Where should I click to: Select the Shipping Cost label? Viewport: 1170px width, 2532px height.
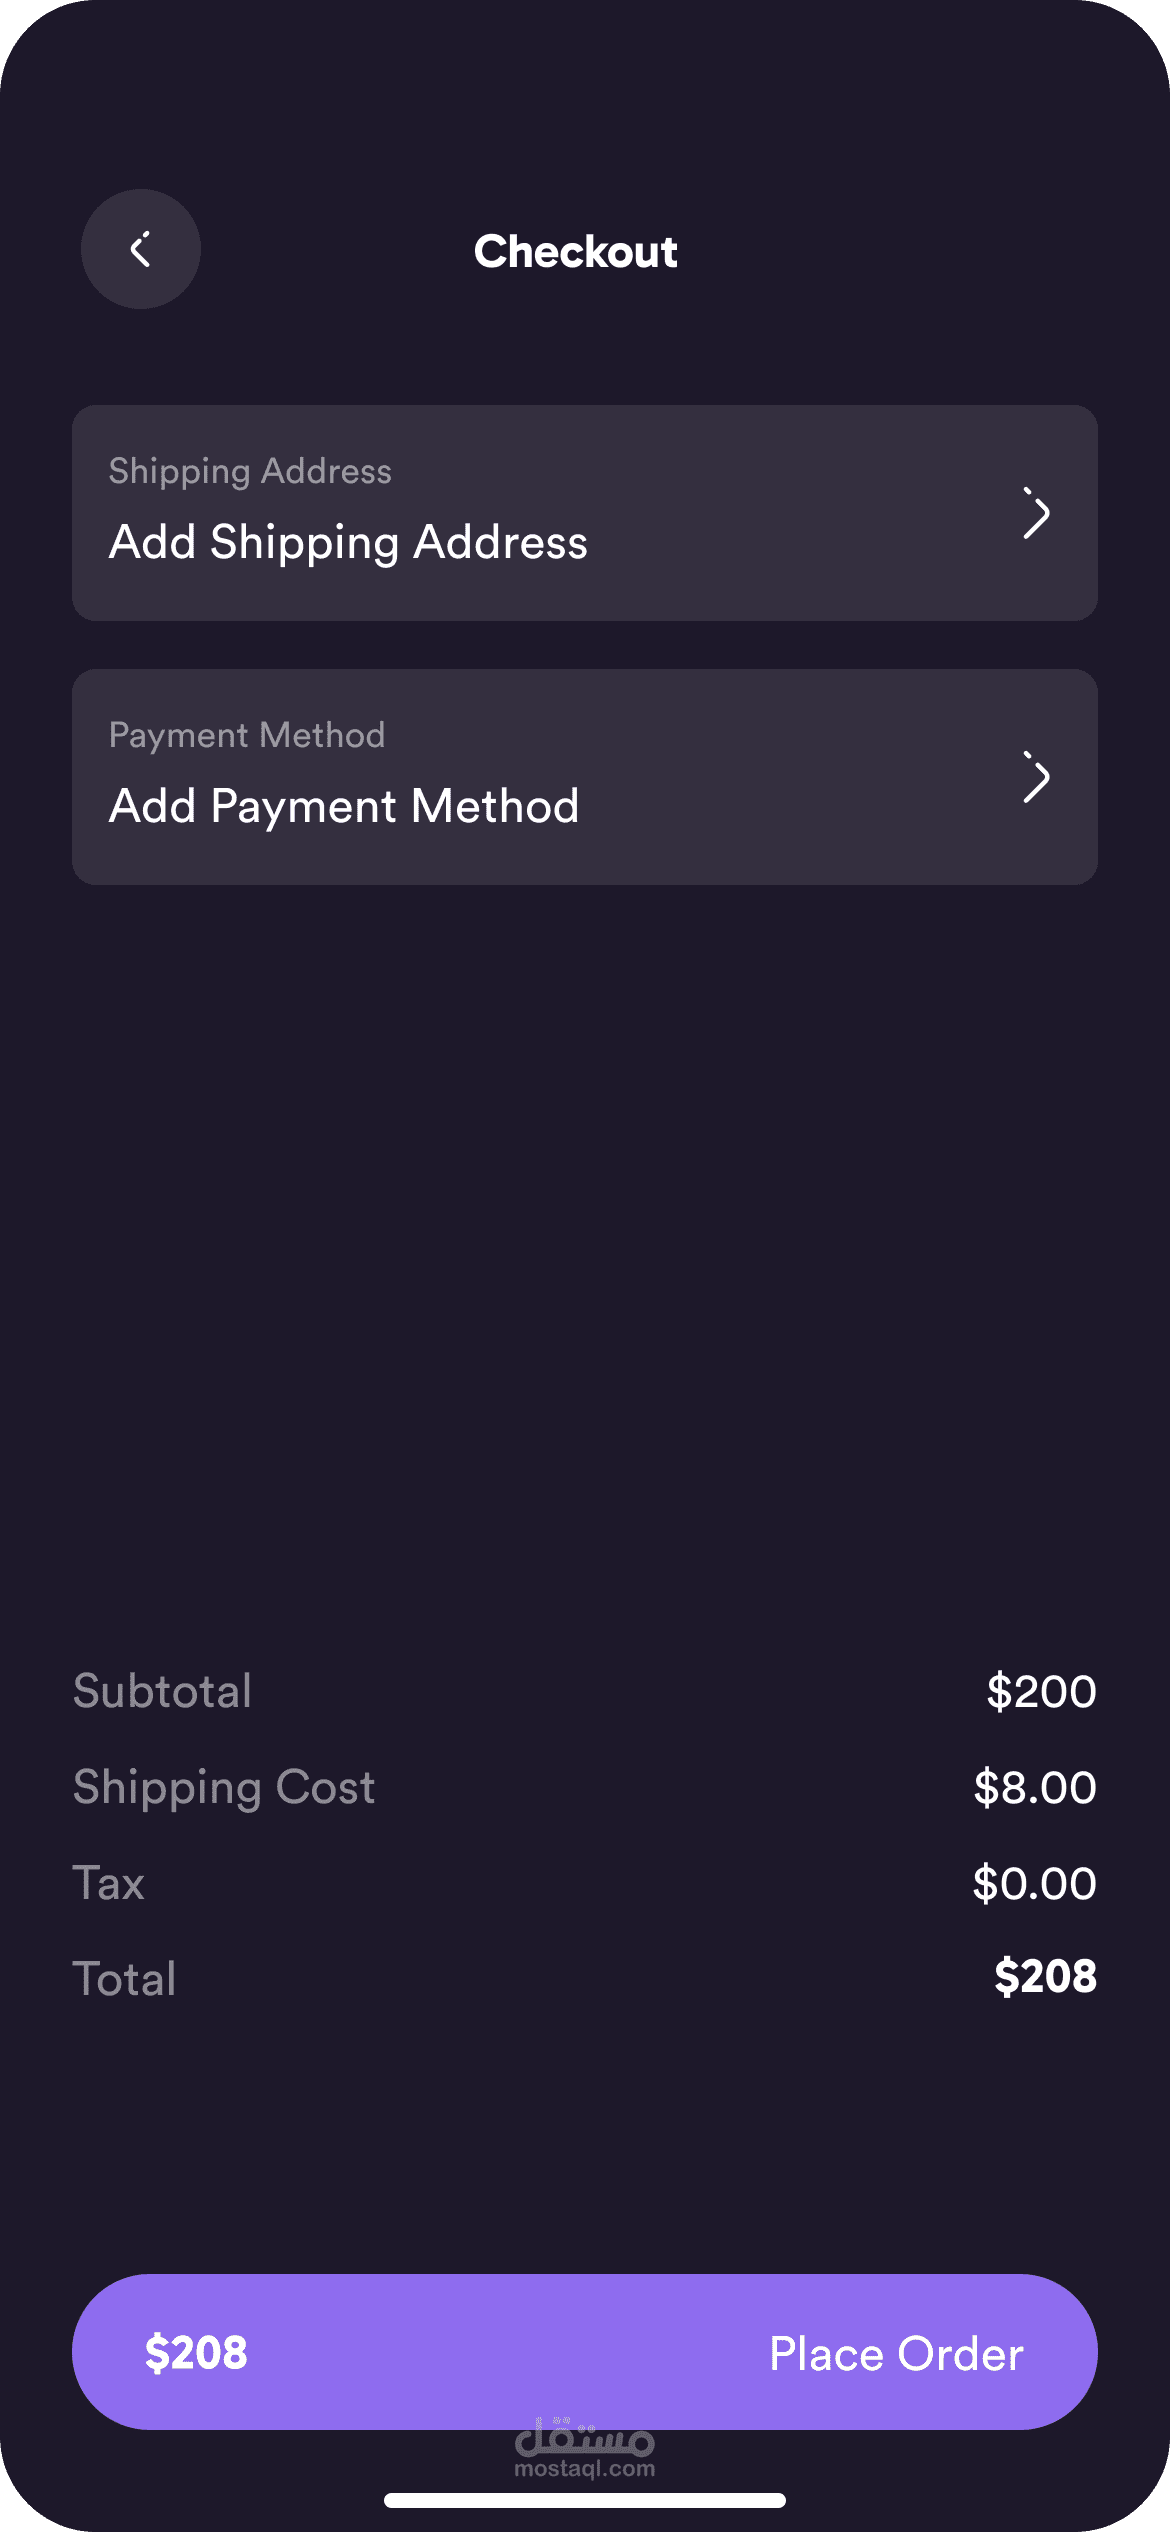point(224,1787)
